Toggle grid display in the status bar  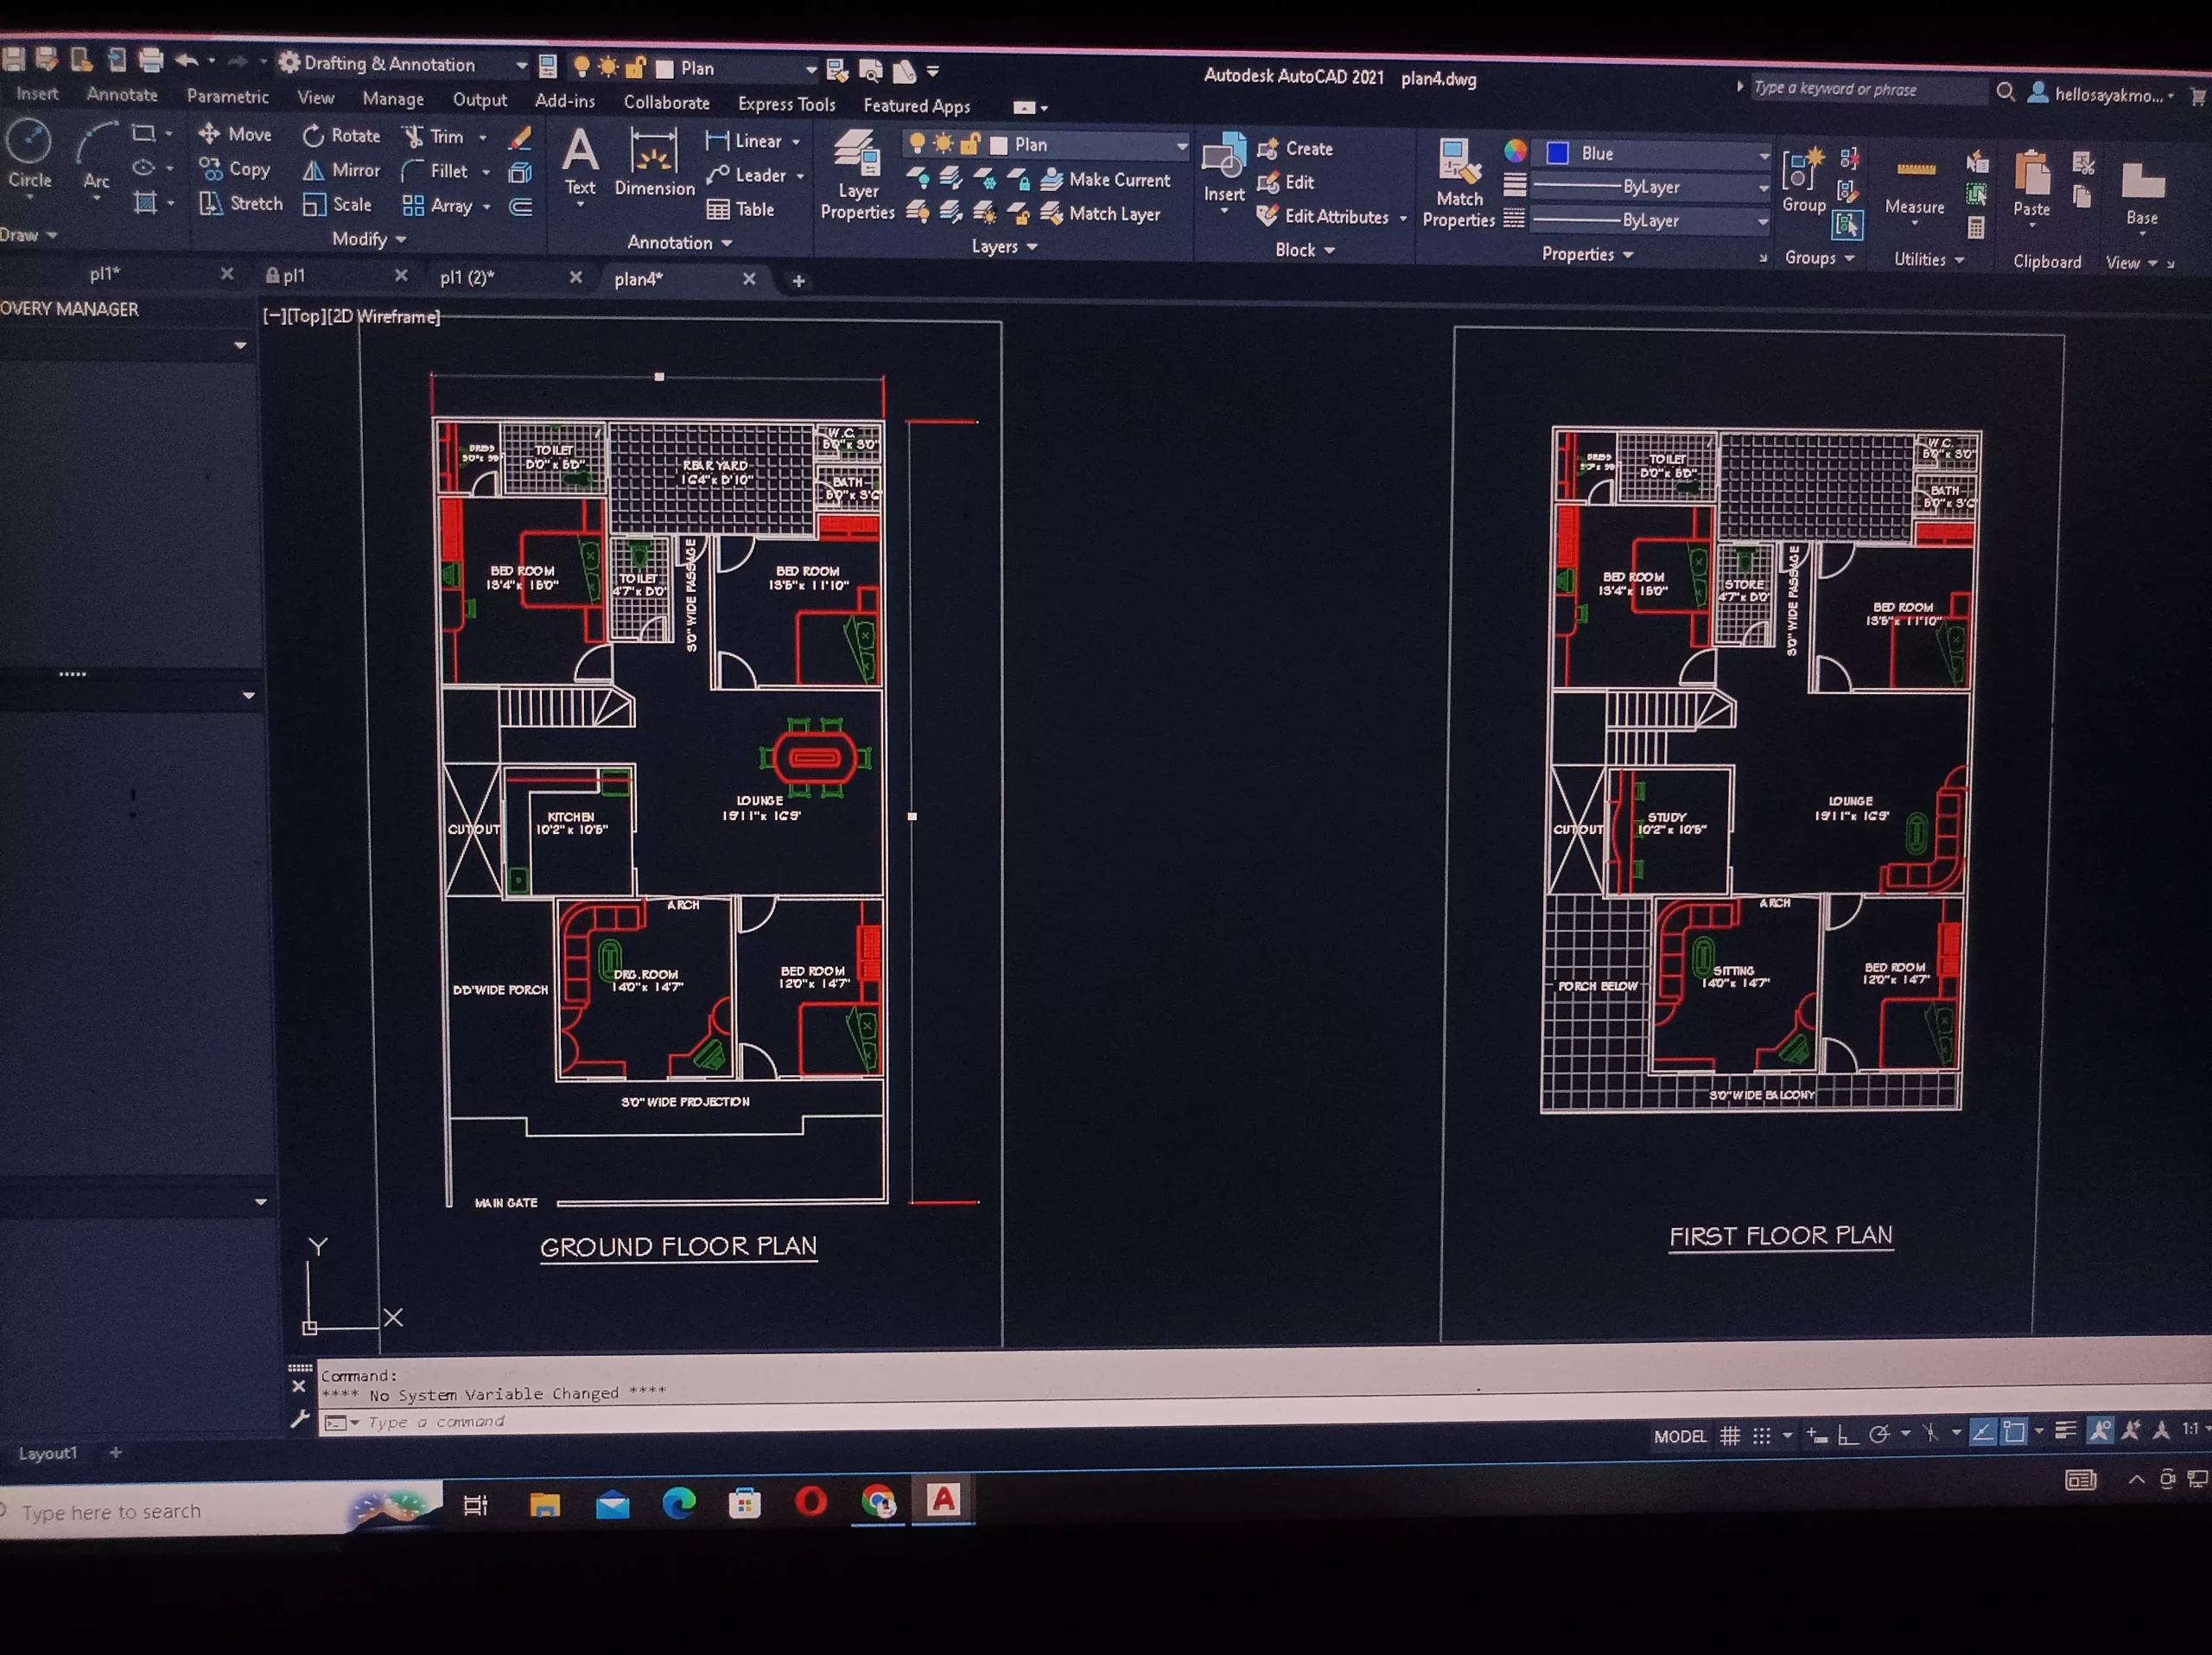[x=1730, y=1434]
